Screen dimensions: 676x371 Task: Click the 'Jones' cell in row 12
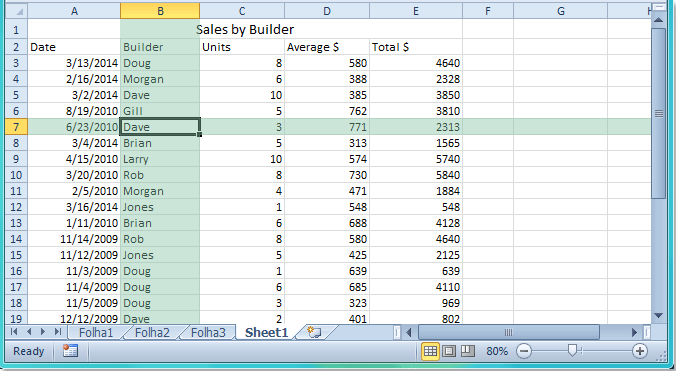[x=160, y=207]
